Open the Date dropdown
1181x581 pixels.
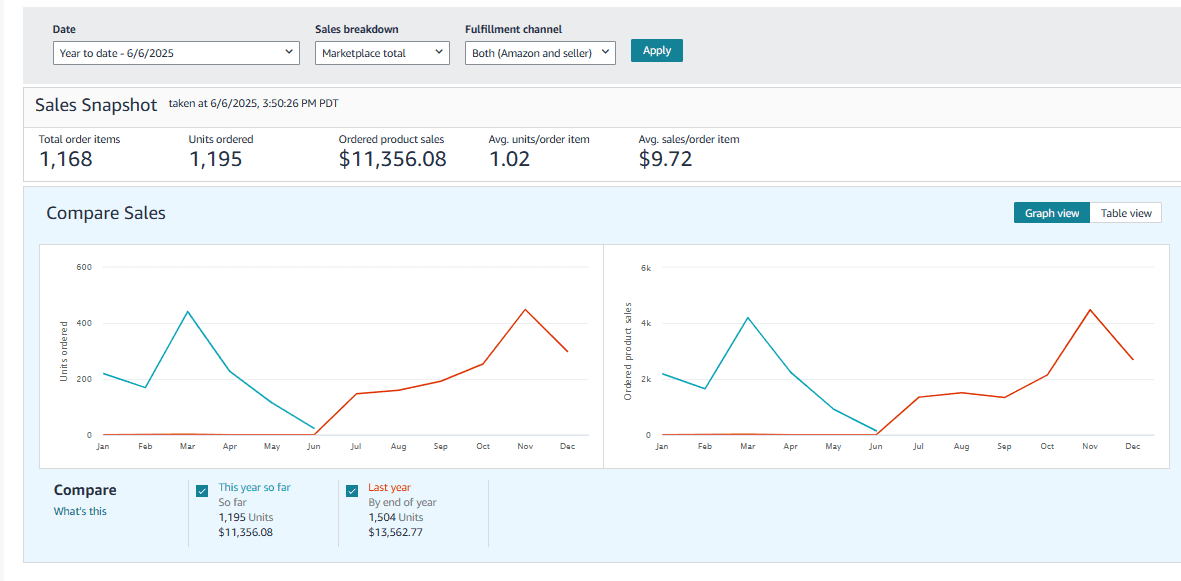point(176,53)
